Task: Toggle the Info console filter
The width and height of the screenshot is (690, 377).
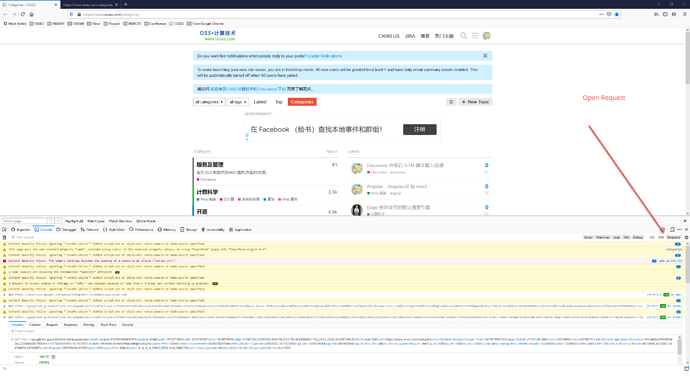Action: 627,237
